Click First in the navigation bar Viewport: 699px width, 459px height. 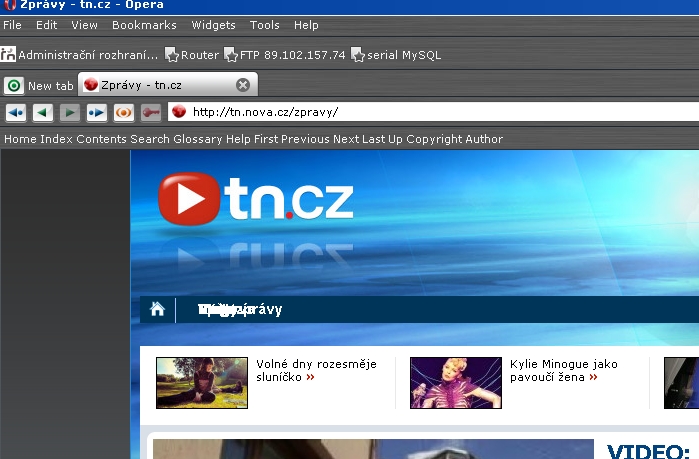266,139
